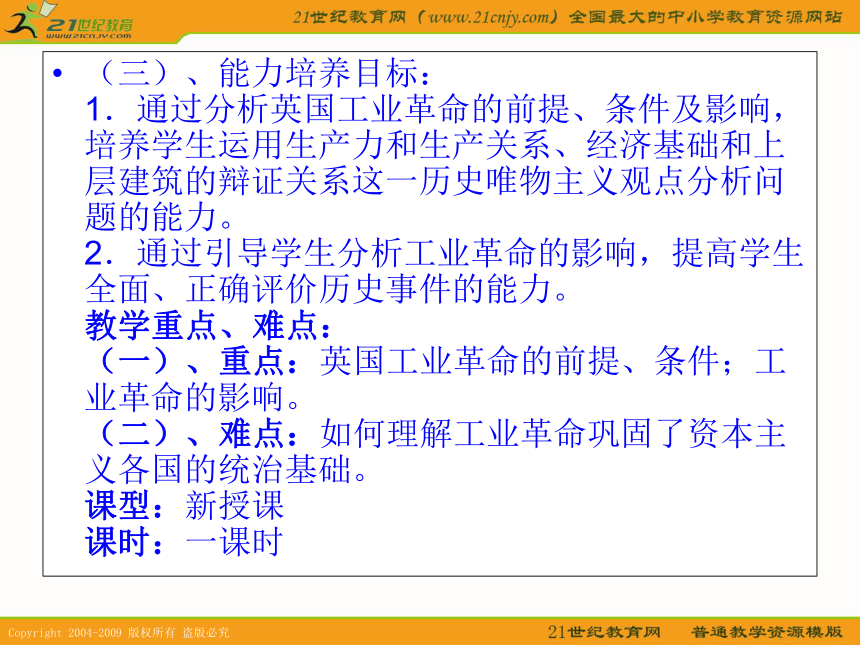860x645 pixels.
Task: Click the bullet point before (三)
Action: (x=58, y=72)
